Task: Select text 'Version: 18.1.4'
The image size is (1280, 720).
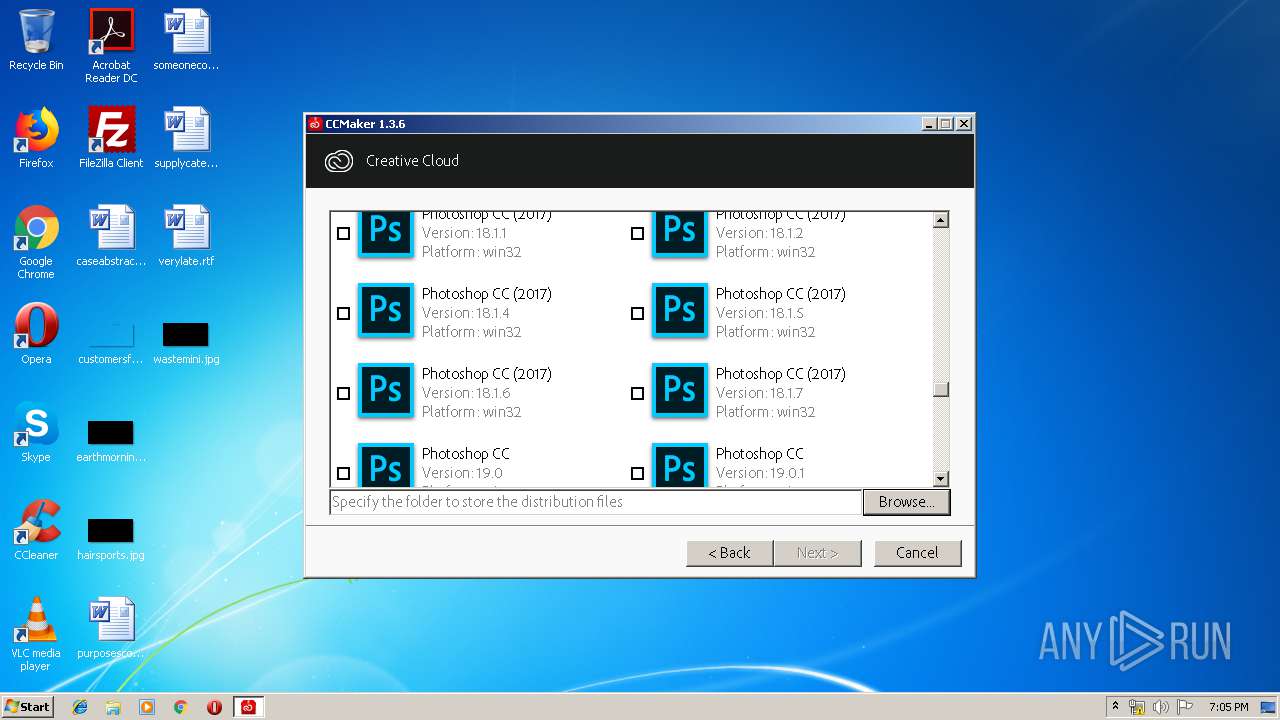Action: pos(466,313)
